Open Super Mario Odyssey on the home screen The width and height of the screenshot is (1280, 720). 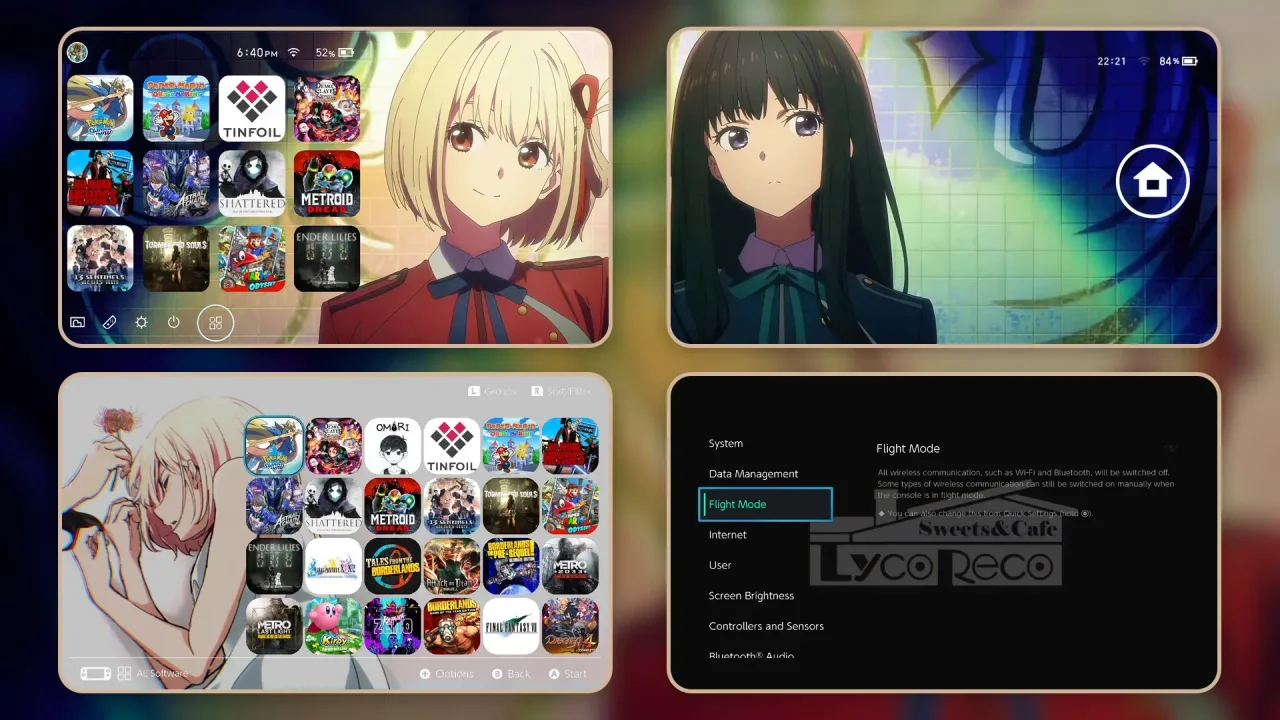coord(252,258)
